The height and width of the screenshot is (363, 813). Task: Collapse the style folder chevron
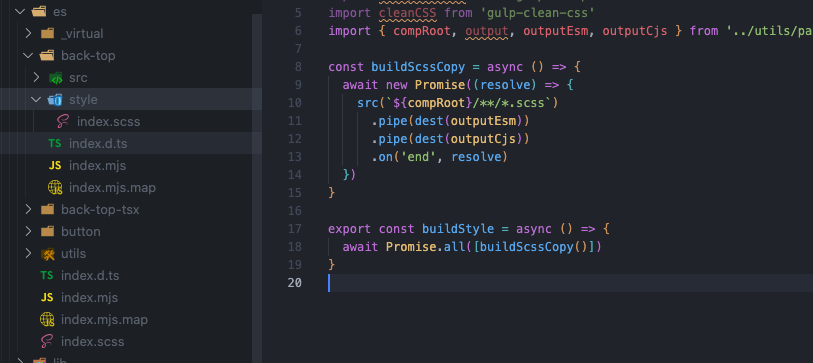point(36,100)
